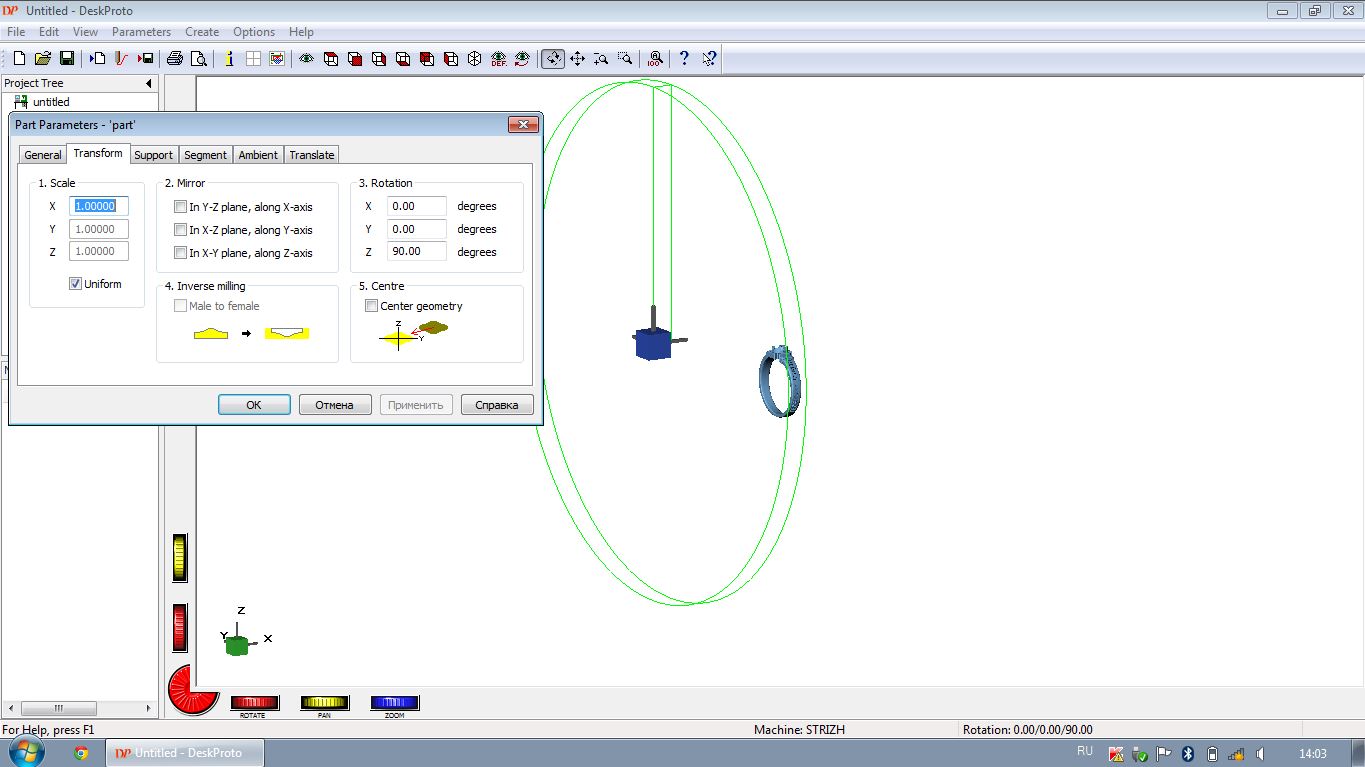Image resolution: width=1365 pixels, height=767 pixels.
Task: Click the print preview icon
Action: [199, 59]
